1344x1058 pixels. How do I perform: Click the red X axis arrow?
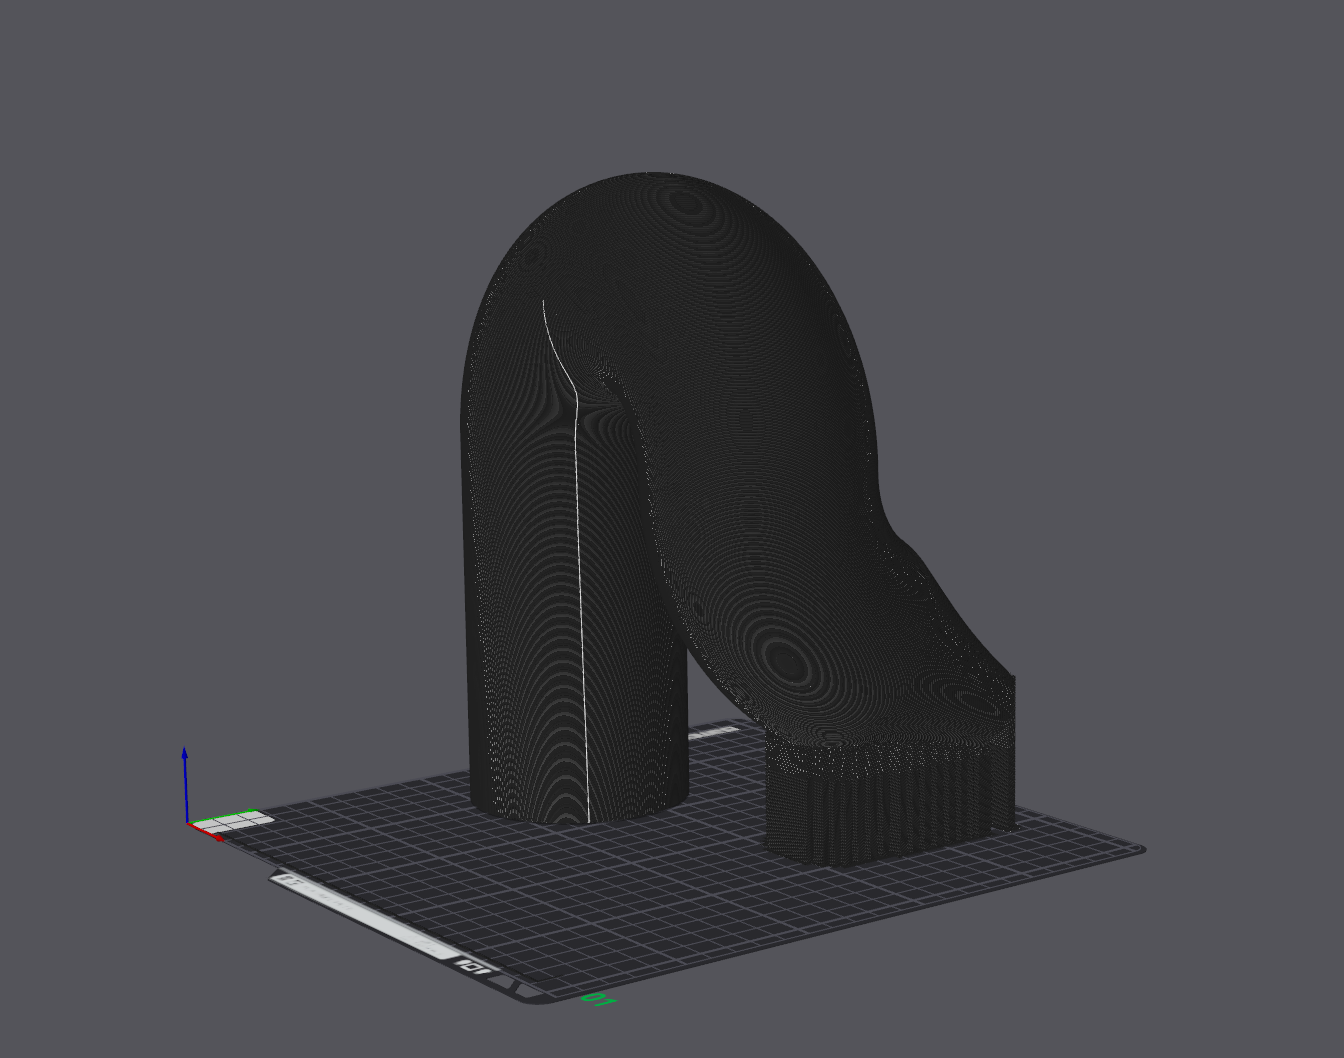click(206, 832)
